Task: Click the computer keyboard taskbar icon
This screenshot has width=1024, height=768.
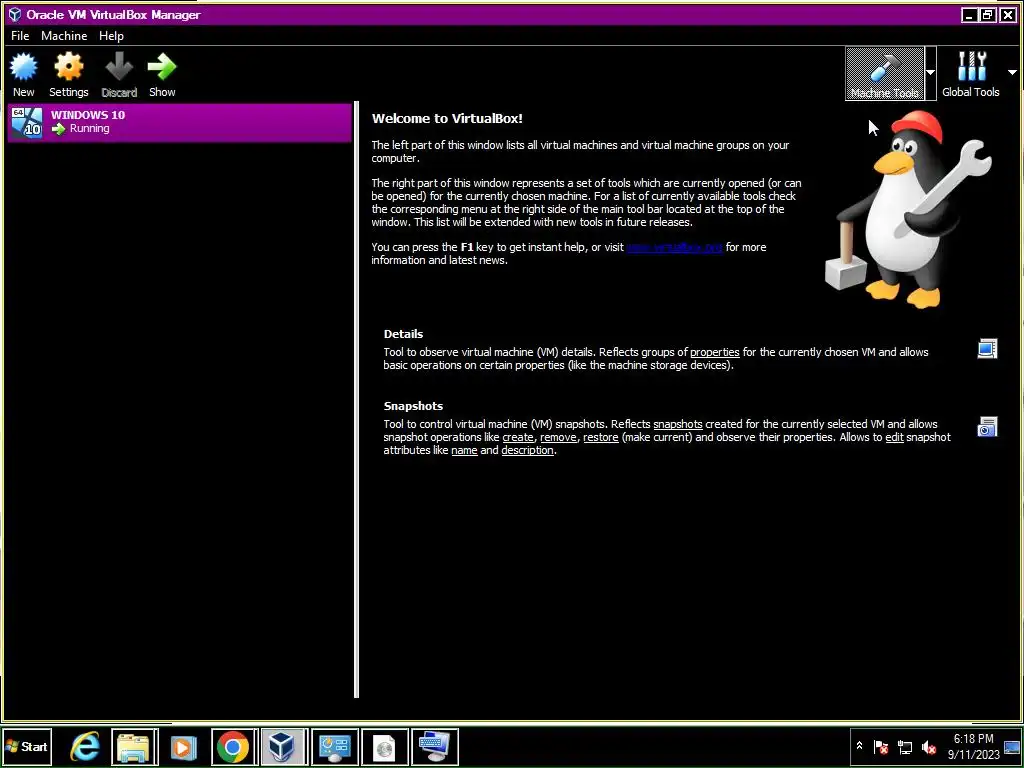Action: click(435, 746)
